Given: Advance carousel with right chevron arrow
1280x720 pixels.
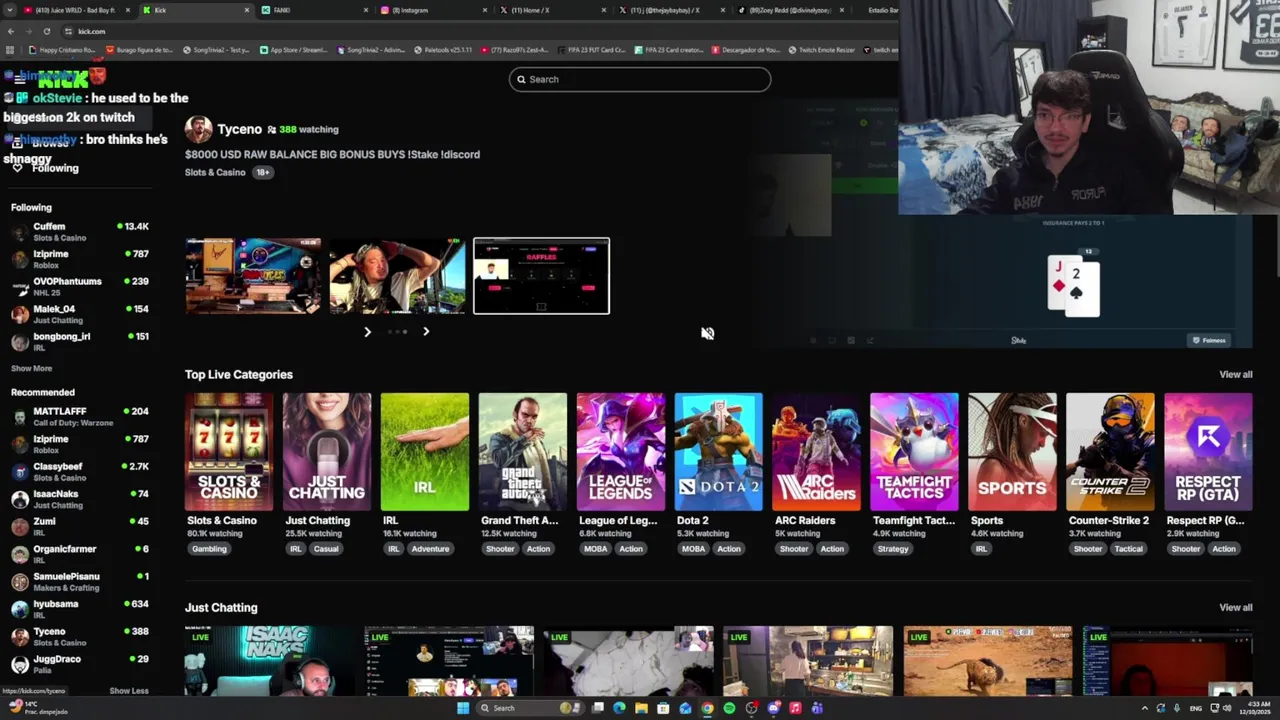Looking at the screenshot, I should point(426,331).
